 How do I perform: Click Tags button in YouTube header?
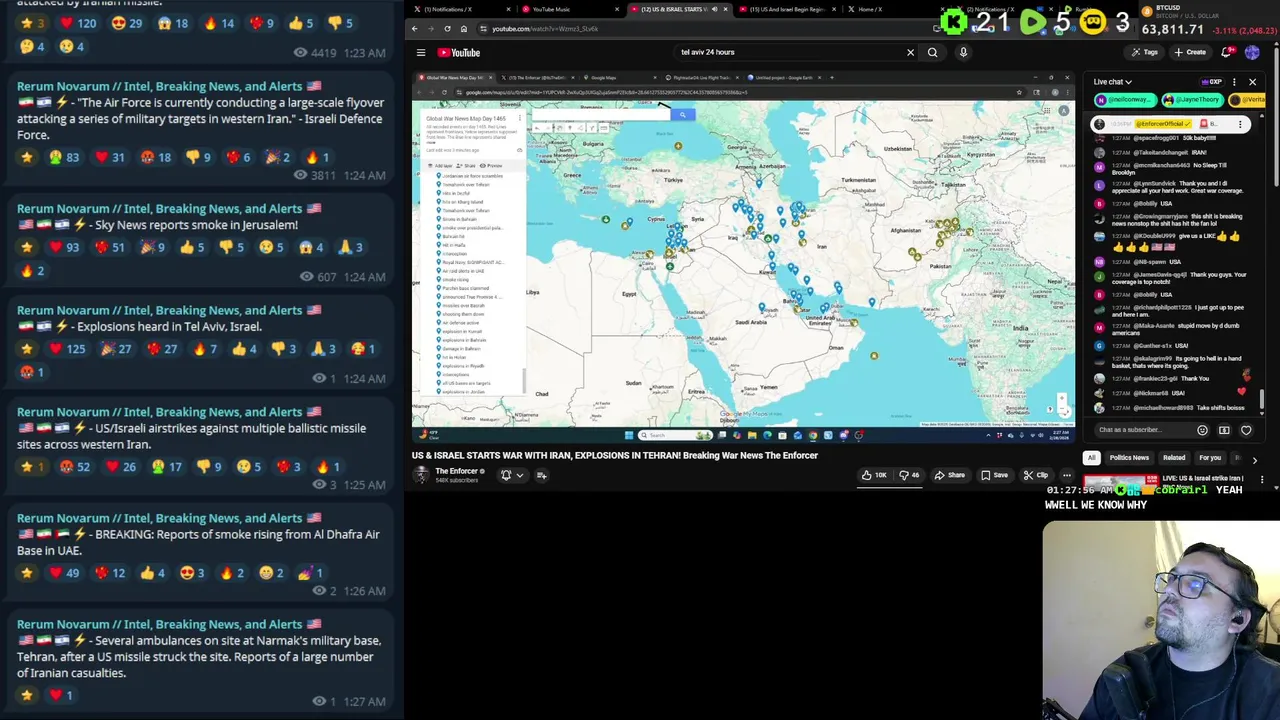pos(1144,52)
